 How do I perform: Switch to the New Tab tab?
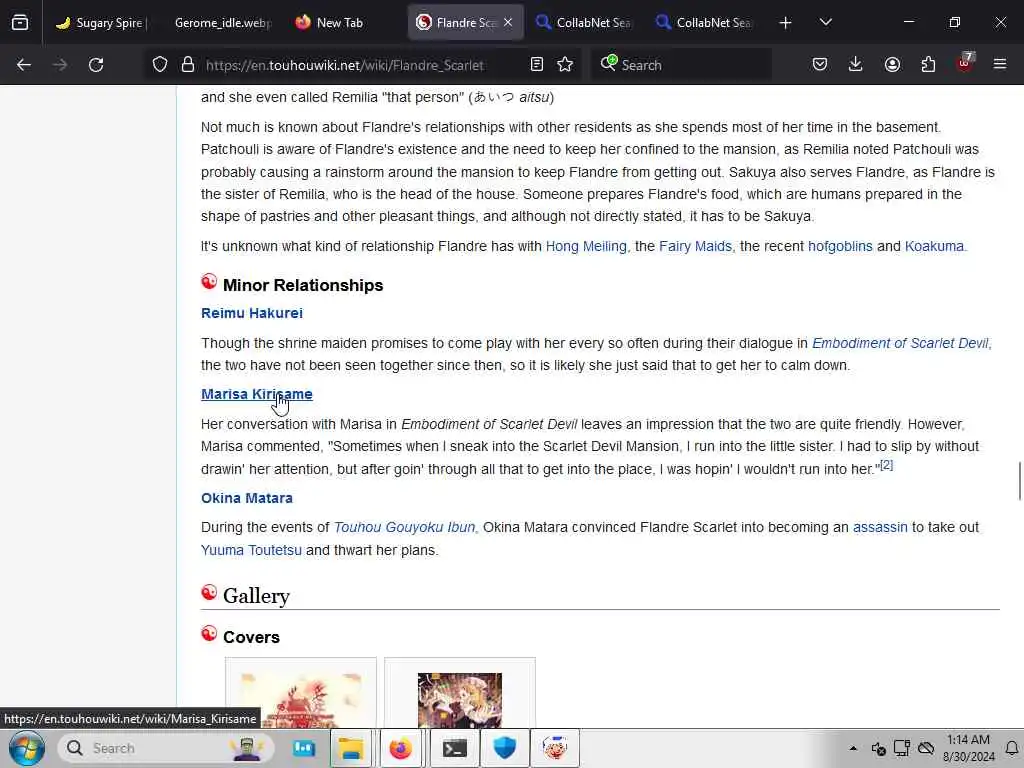click(x=340, y=23)
